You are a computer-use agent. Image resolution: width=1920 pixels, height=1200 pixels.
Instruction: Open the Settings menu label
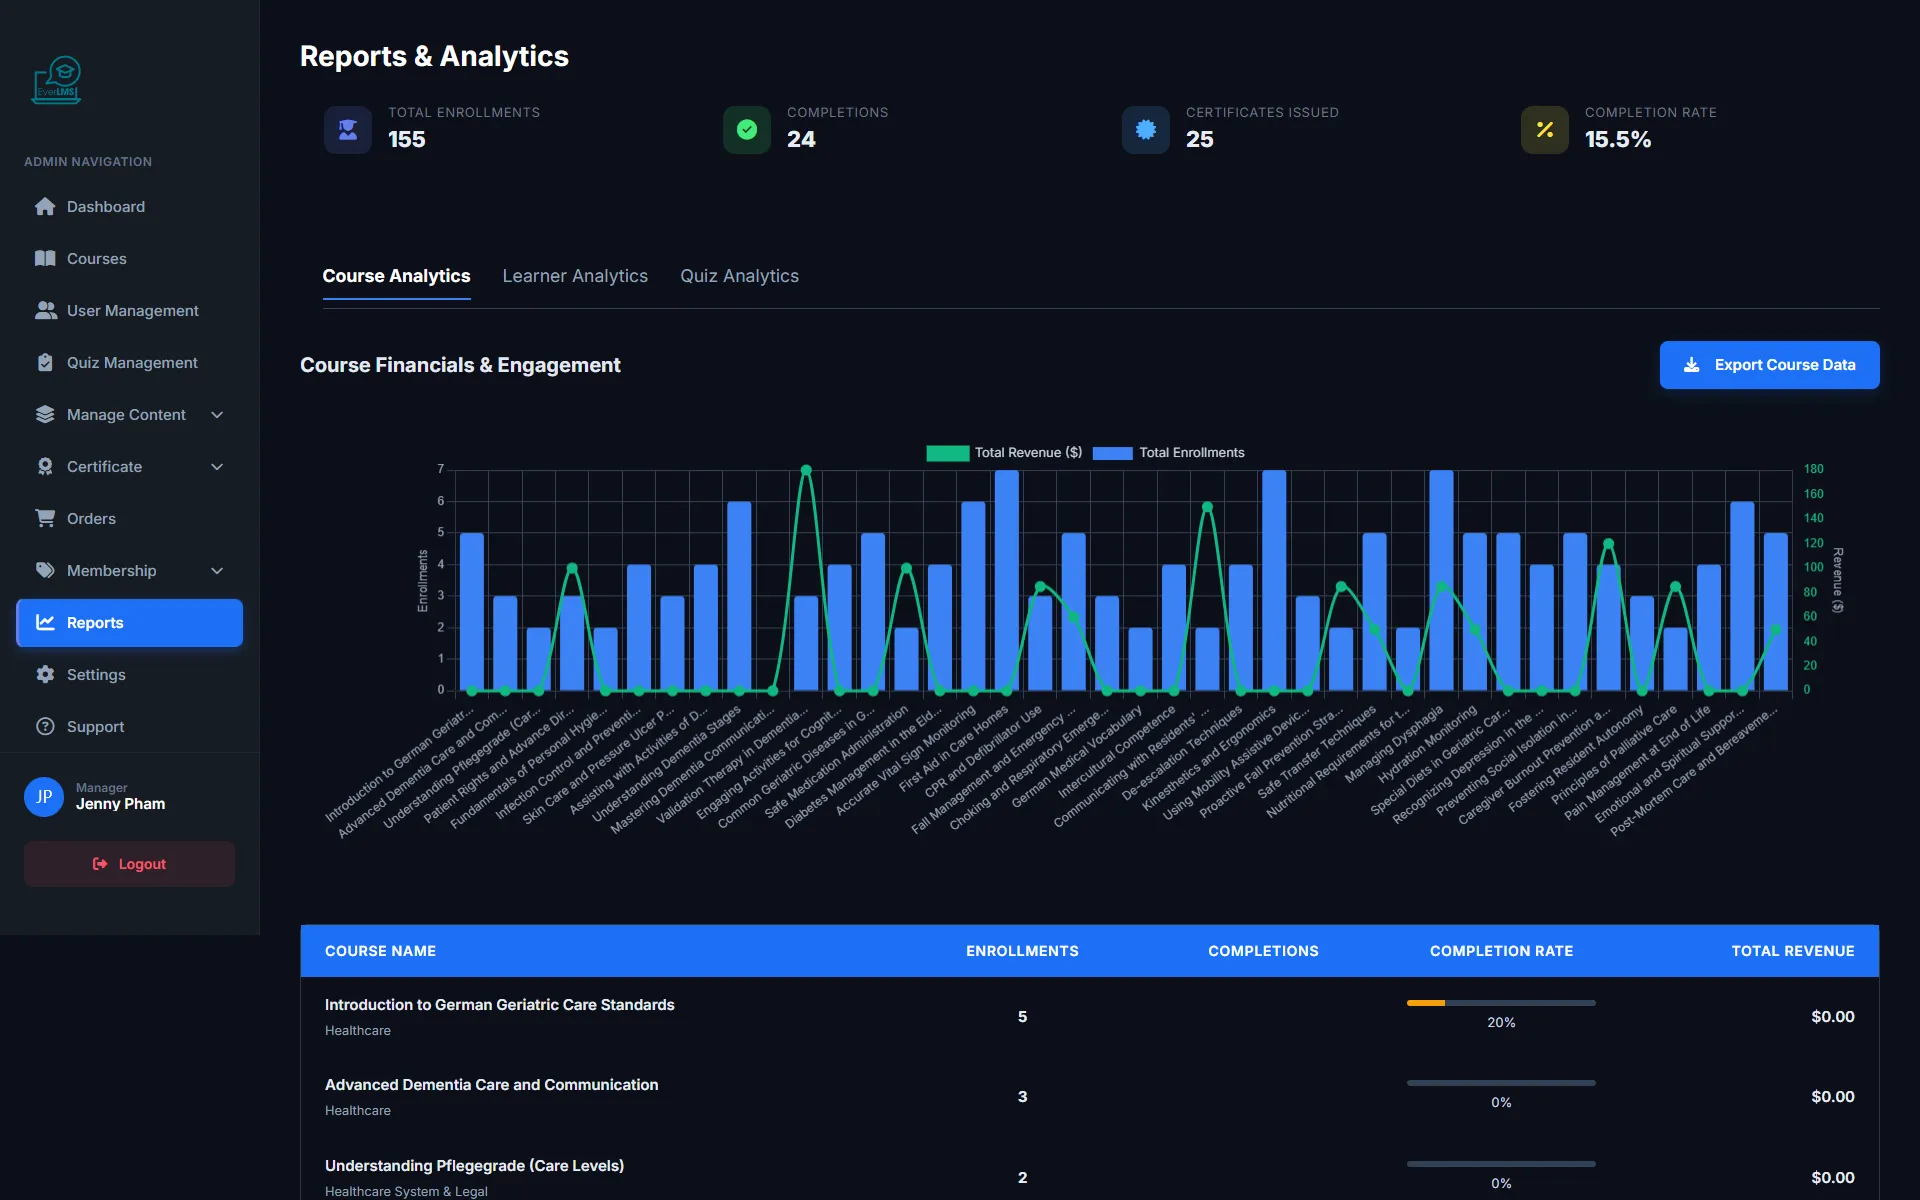click(x=96, y=674)
